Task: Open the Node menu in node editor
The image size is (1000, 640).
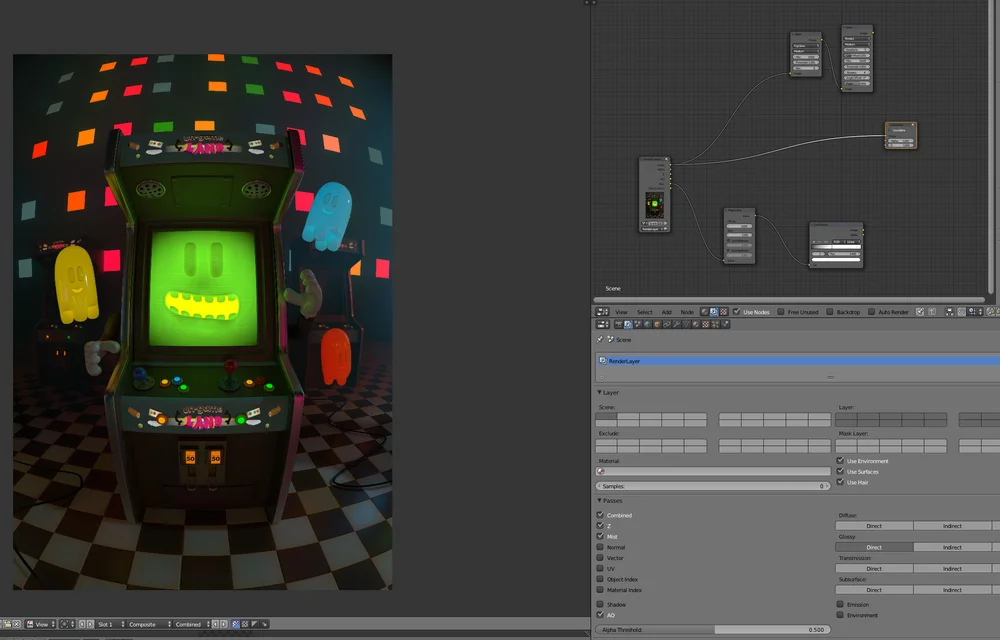Action: pos(687,312)
